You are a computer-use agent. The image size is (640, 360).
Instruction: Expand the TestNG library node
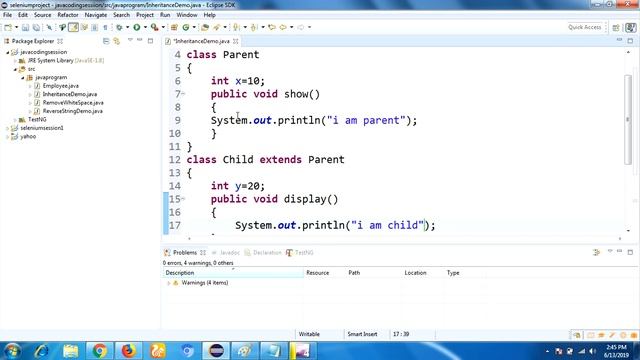pyautogui.click(x=16, y=120)
